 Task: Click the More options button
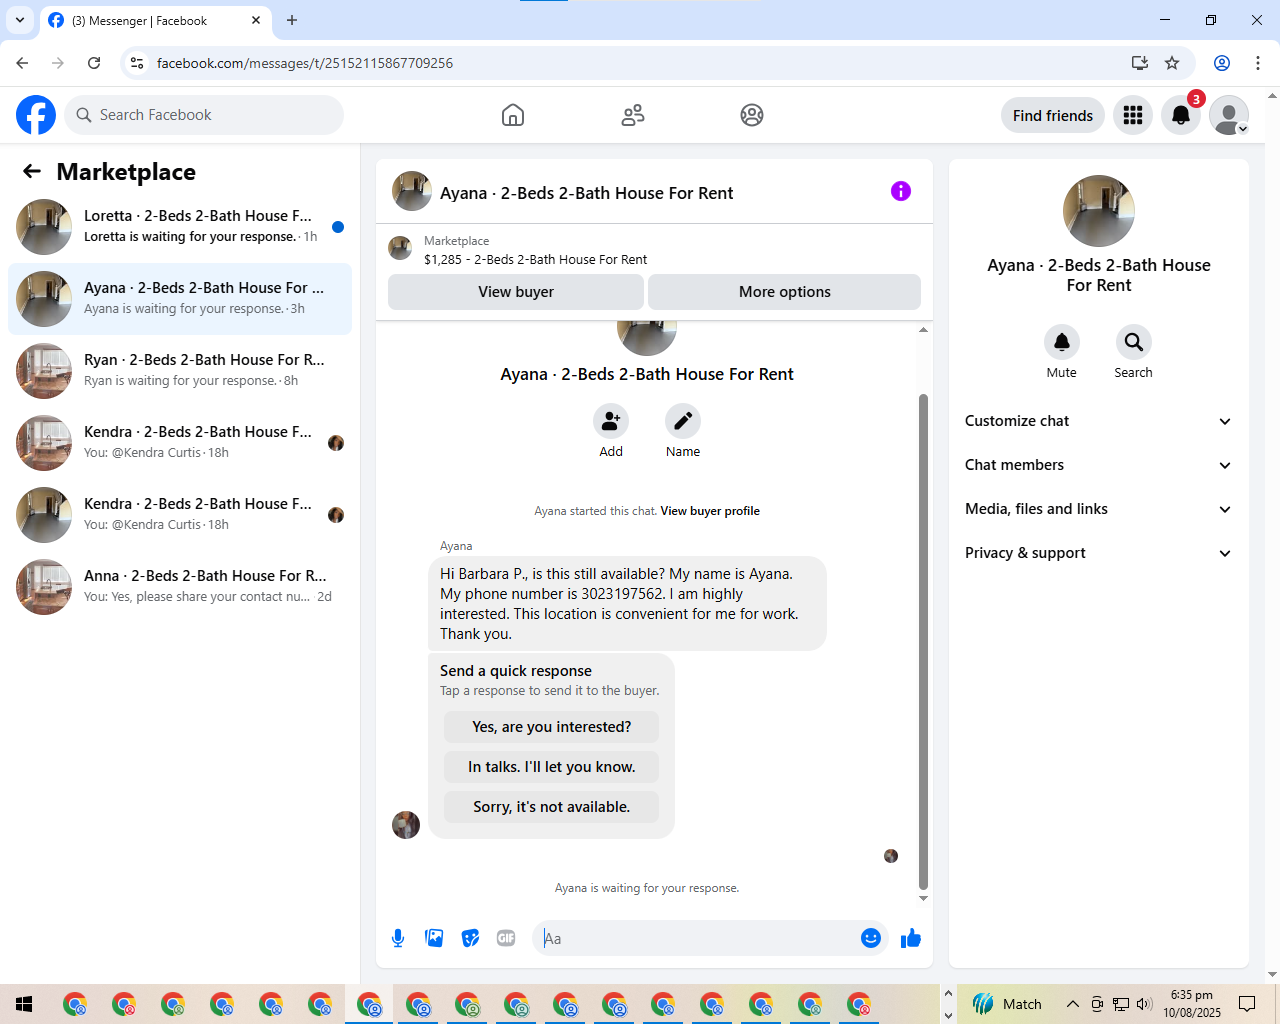[x=785, y=292]
